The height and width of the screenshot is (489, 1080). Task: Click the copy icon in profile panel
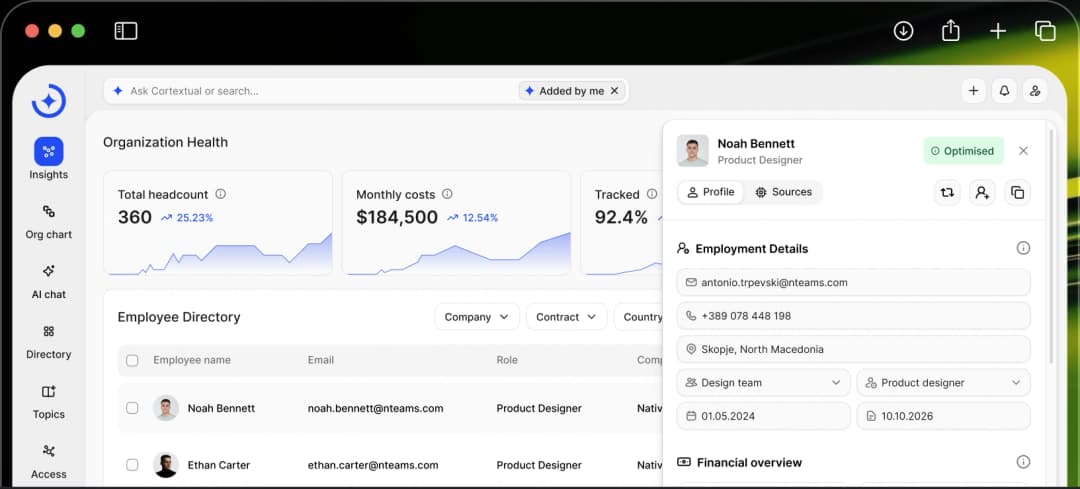click(1017, 193)
